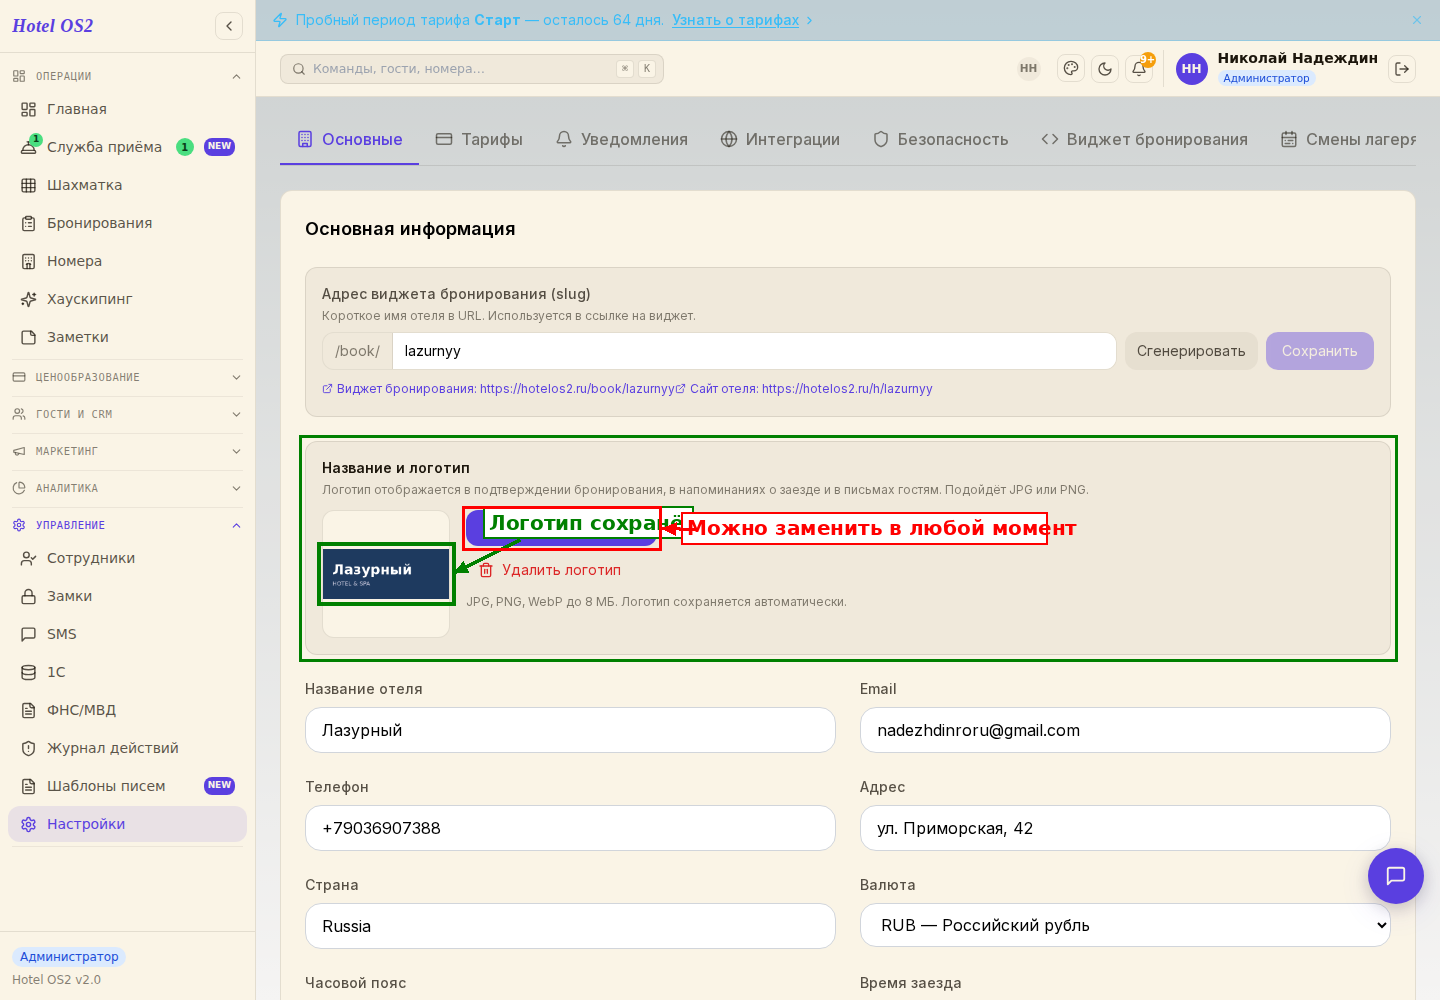The image size is (1440, 1000).
Task: Click the small НН badge
Action: 1029,69
